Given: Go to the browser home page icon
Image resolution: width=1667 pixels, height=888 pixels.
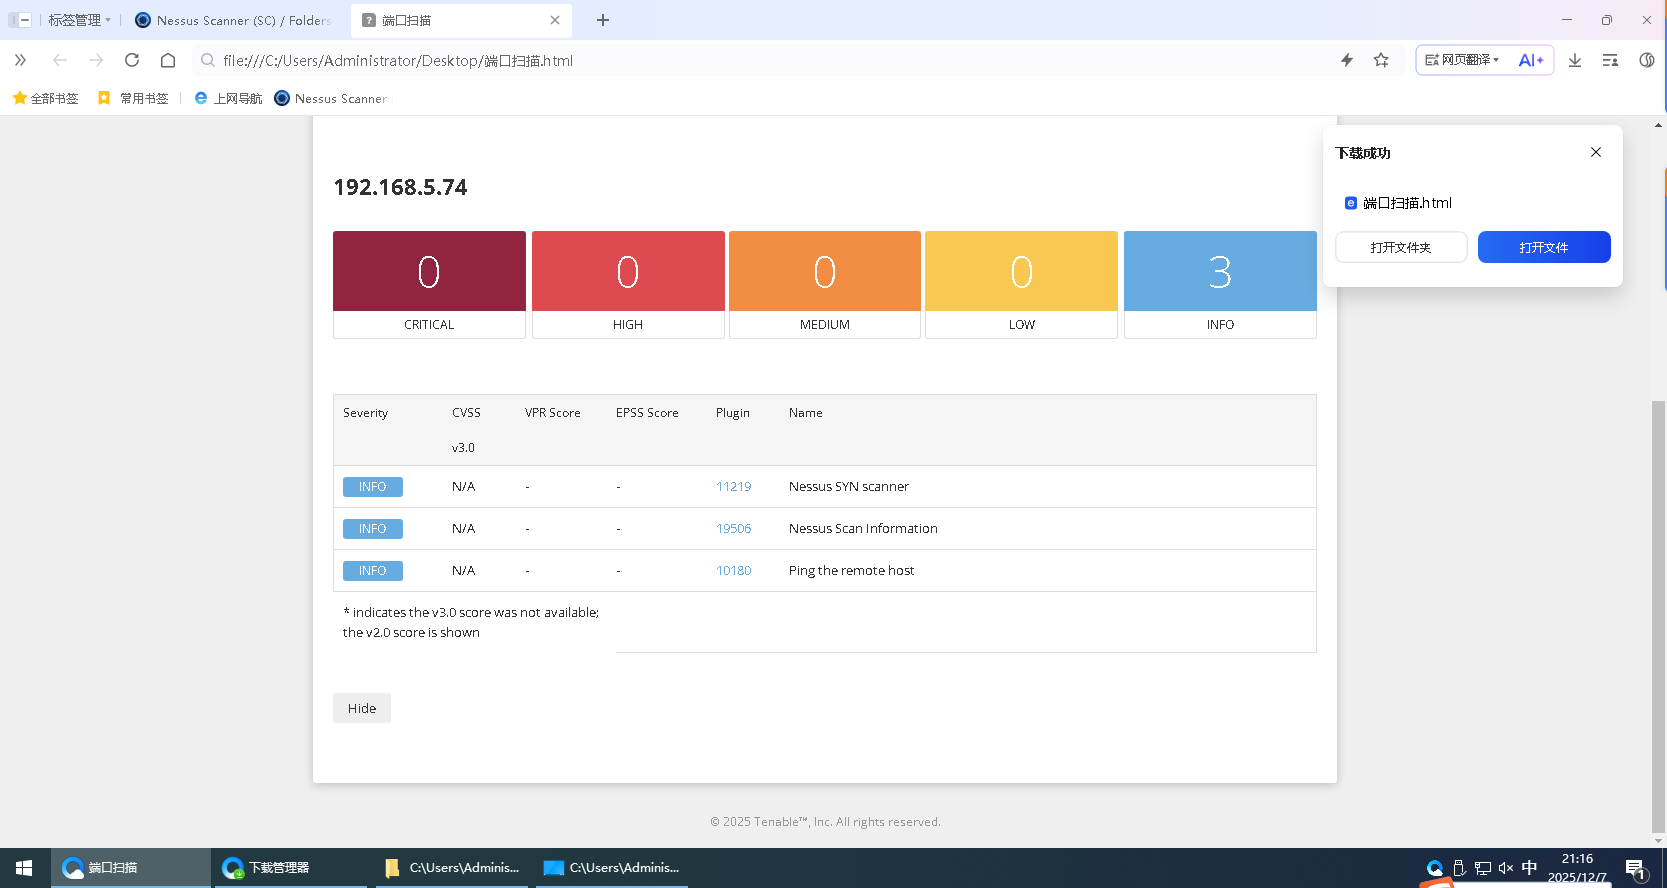Looking at the screenshot, I should tap(168, 60).
